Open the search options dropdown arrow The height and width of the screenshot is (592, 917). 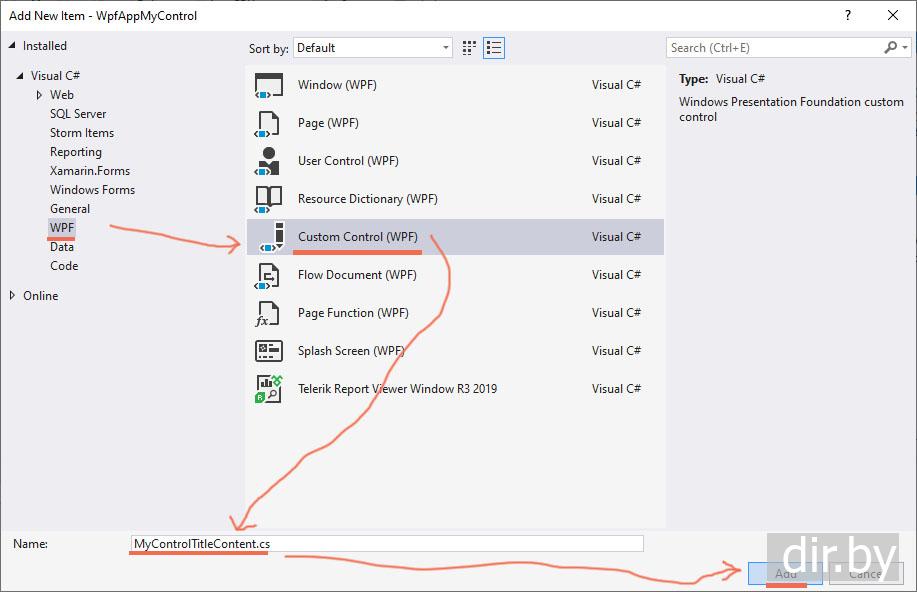tap(905, 48)
